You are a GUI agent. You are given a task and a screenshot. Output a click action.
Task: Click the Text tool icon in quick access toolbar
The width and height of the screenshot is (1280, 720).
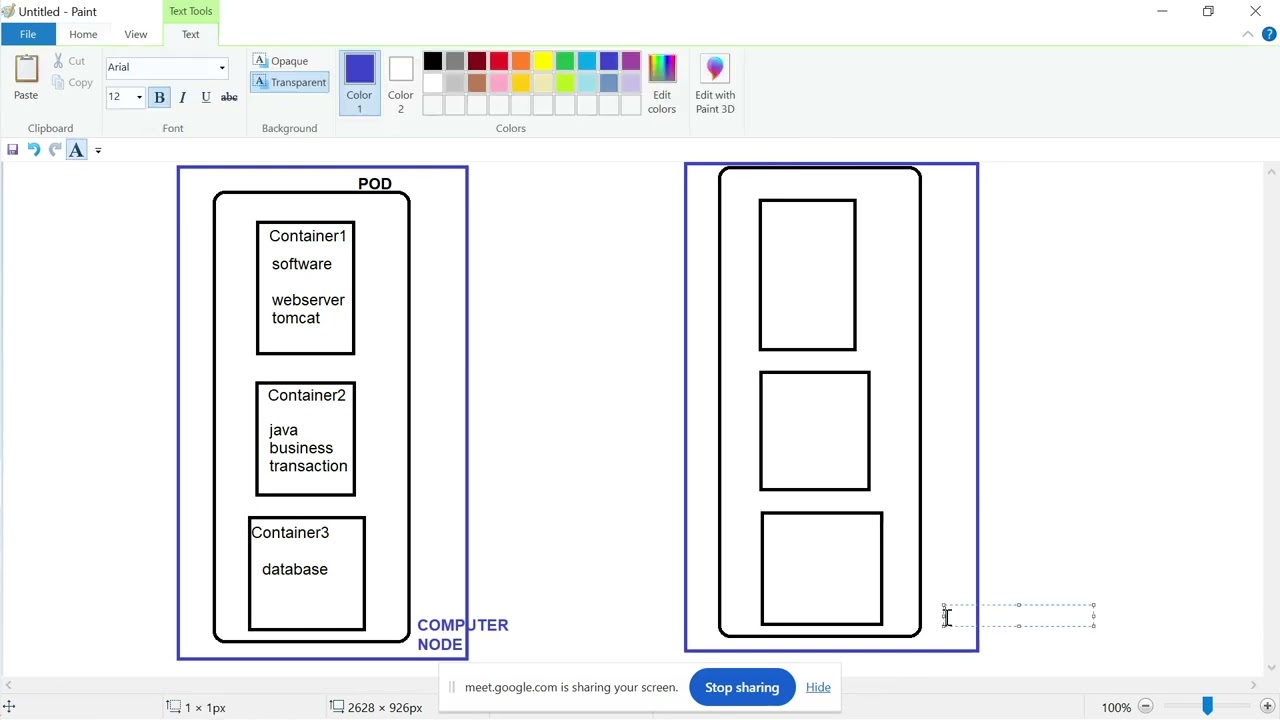pyautogui.click(x=77, y=150)
